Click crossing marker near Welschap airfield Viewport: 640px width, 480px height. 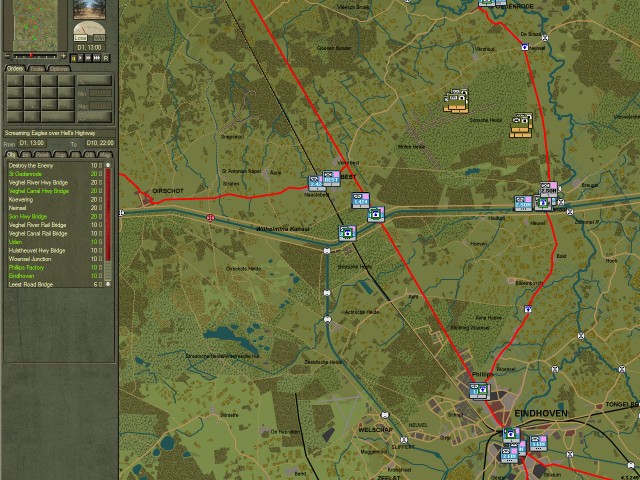[384, 415]
